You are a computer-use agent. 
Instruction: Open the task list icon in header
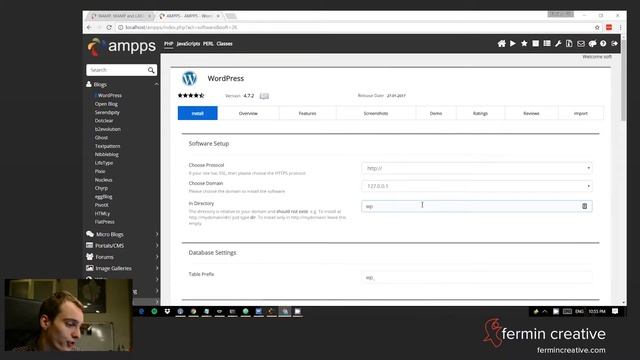tap(547, 44)
